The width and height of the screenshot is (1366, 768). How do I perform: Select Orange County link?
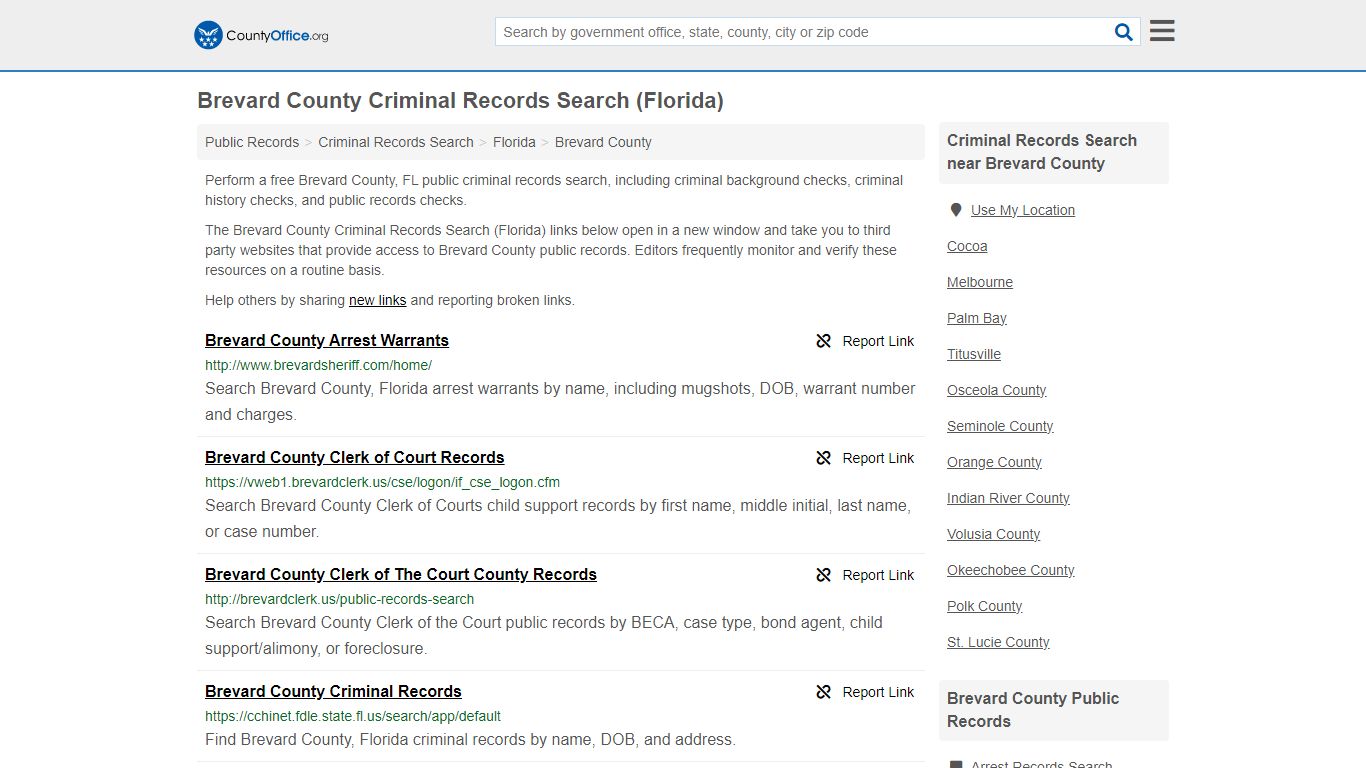994,462
